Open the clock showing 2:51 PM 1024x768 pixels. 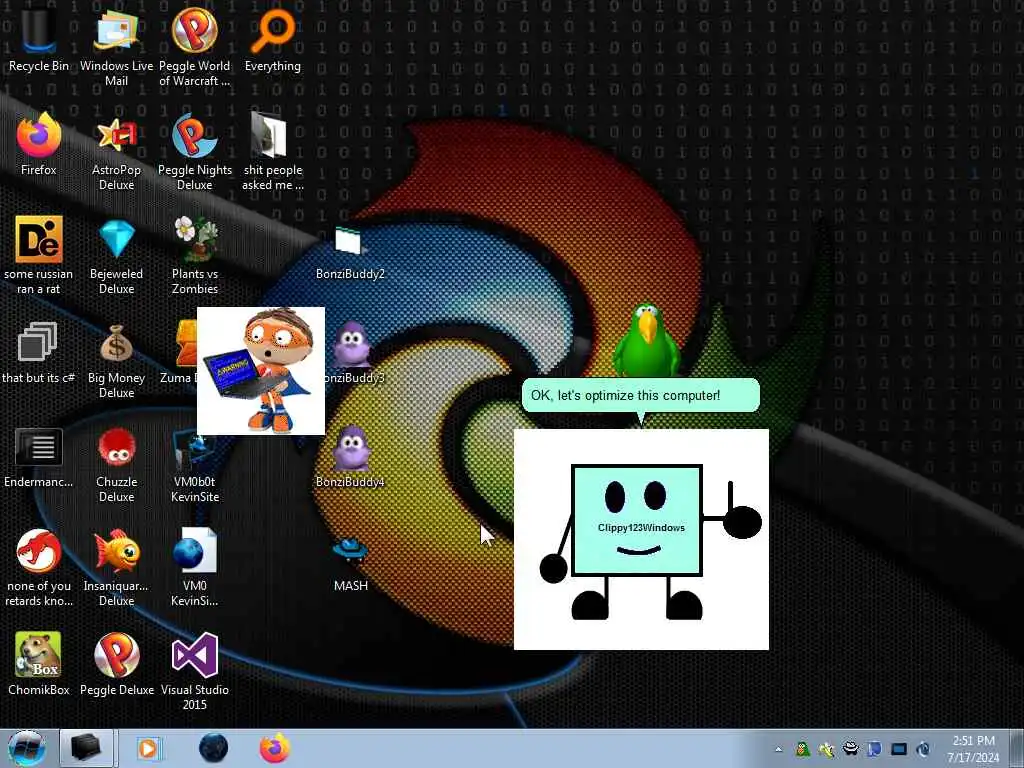click(x=973, y=749)
